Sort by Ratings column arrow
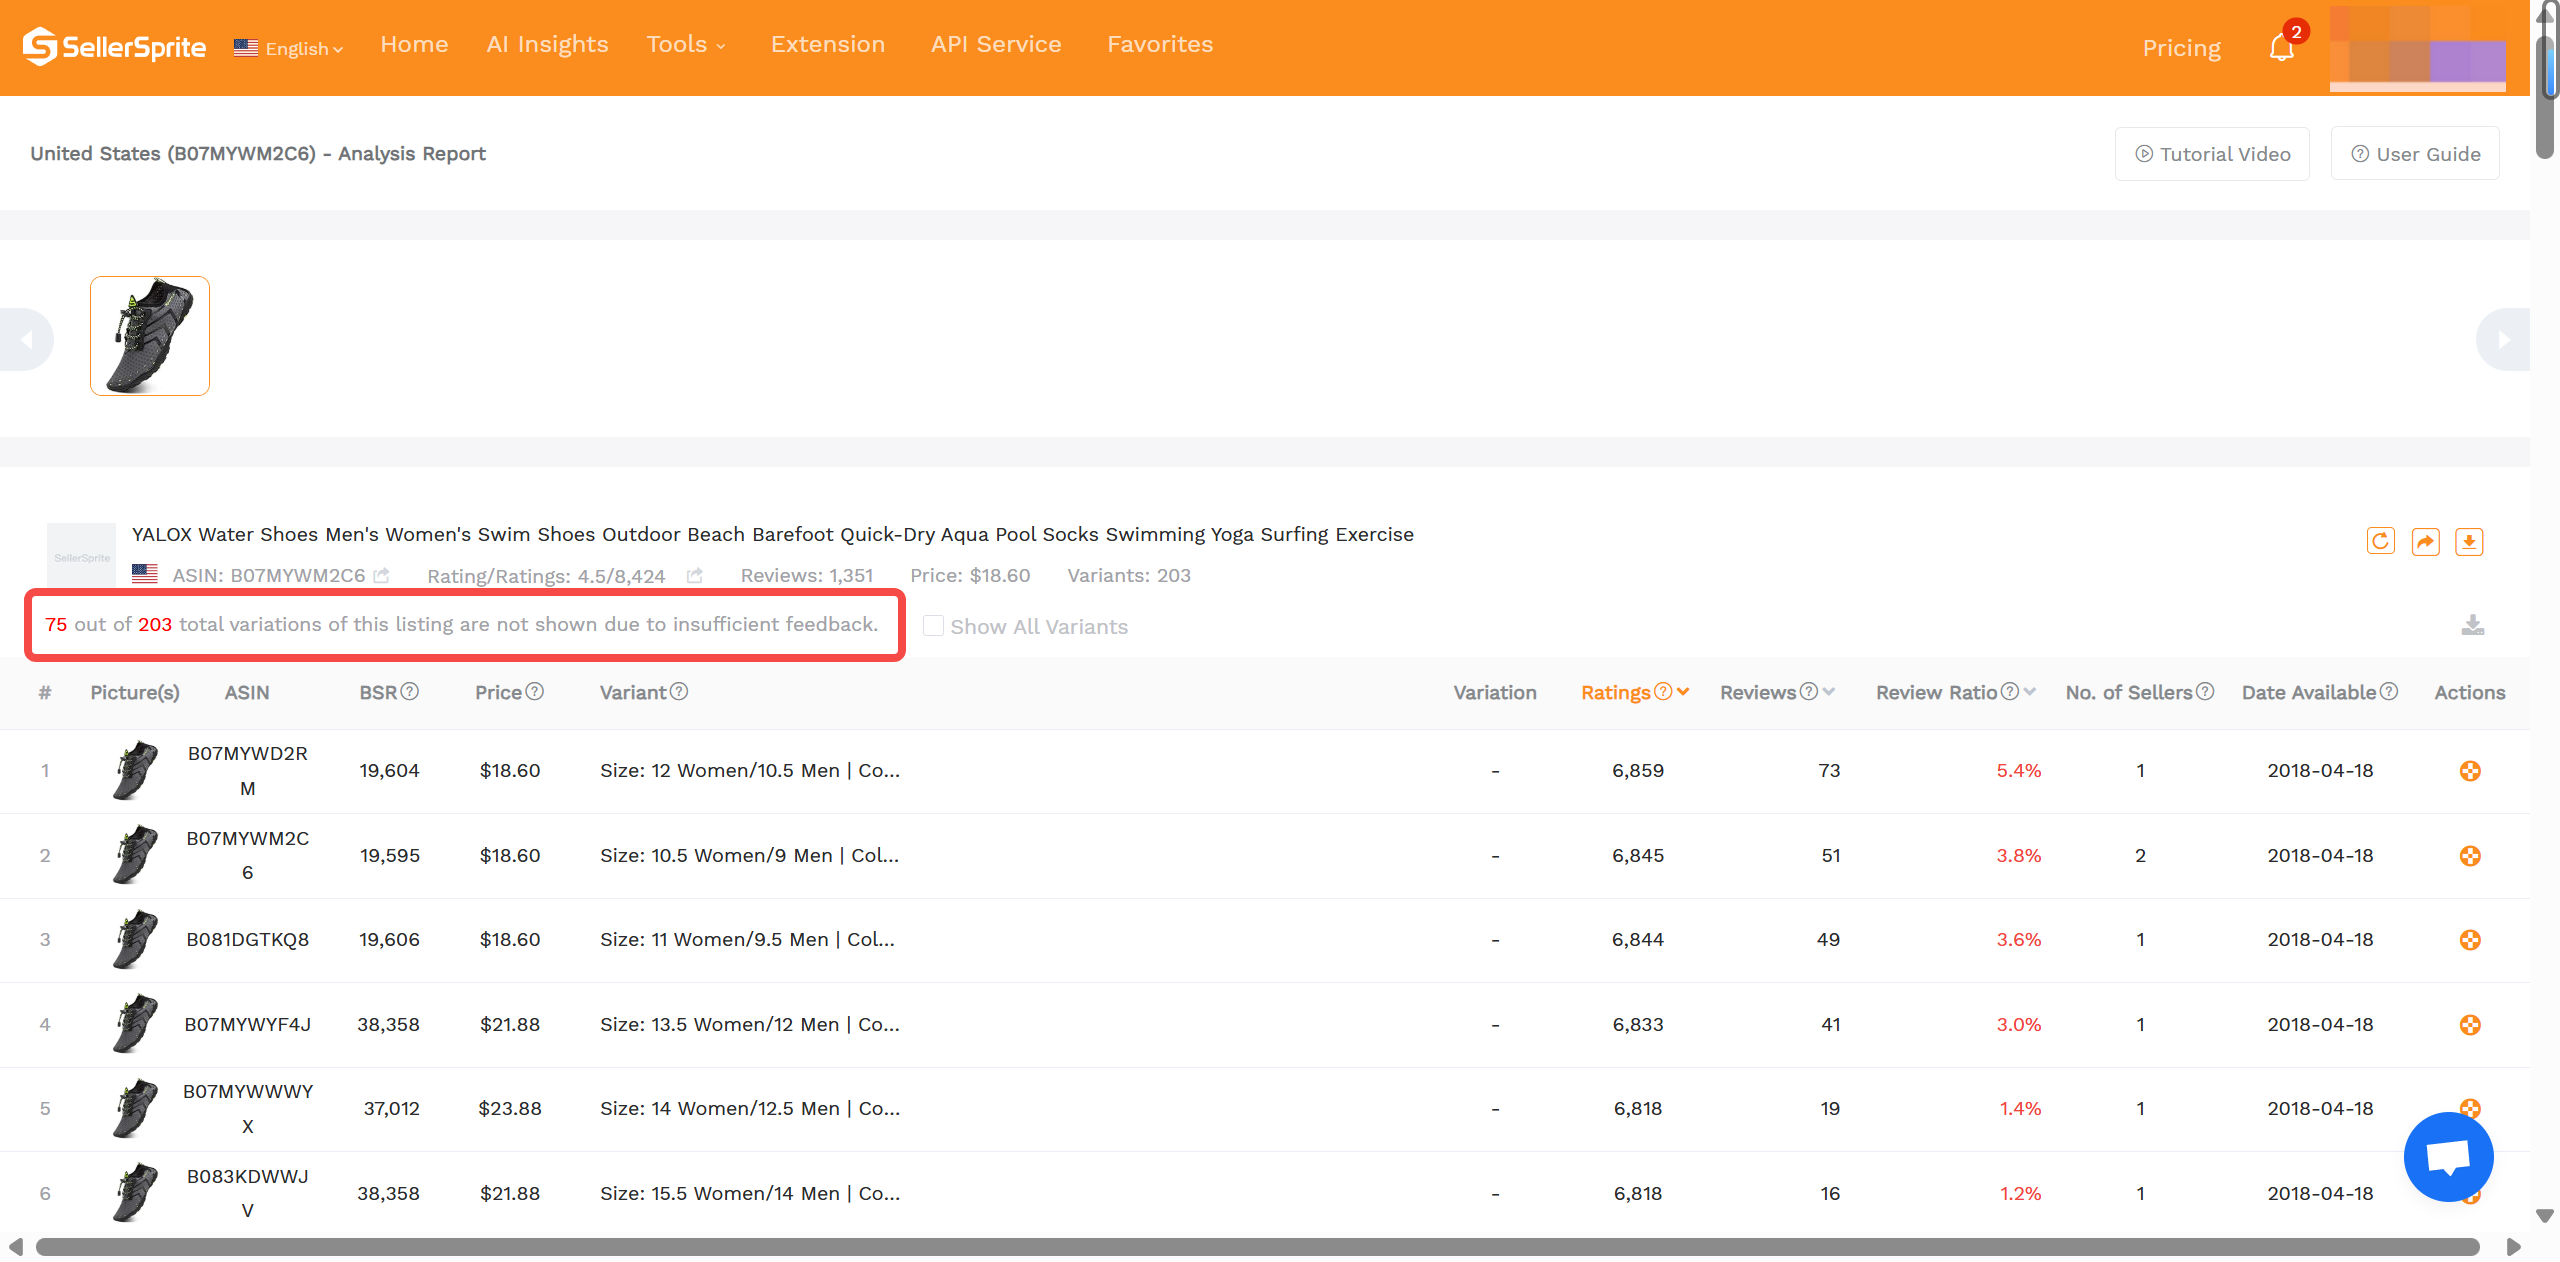 click(1683, 692)
